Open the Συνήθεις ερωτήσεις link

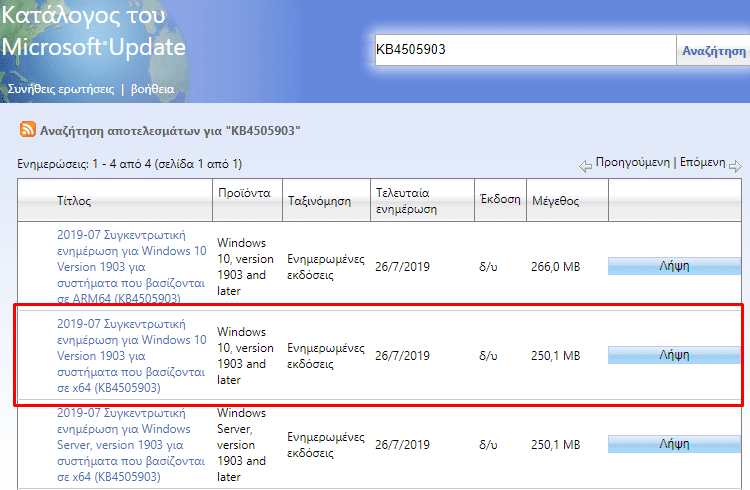pos(61,89)
